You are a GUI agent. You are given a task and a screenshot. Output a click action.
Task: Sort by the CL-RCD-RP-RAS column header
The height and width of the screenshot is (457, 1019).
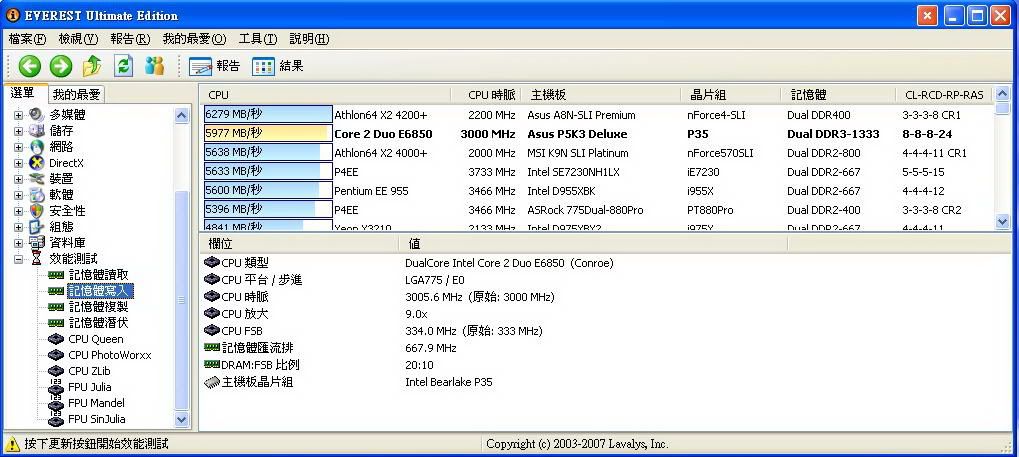coord(944,95)
